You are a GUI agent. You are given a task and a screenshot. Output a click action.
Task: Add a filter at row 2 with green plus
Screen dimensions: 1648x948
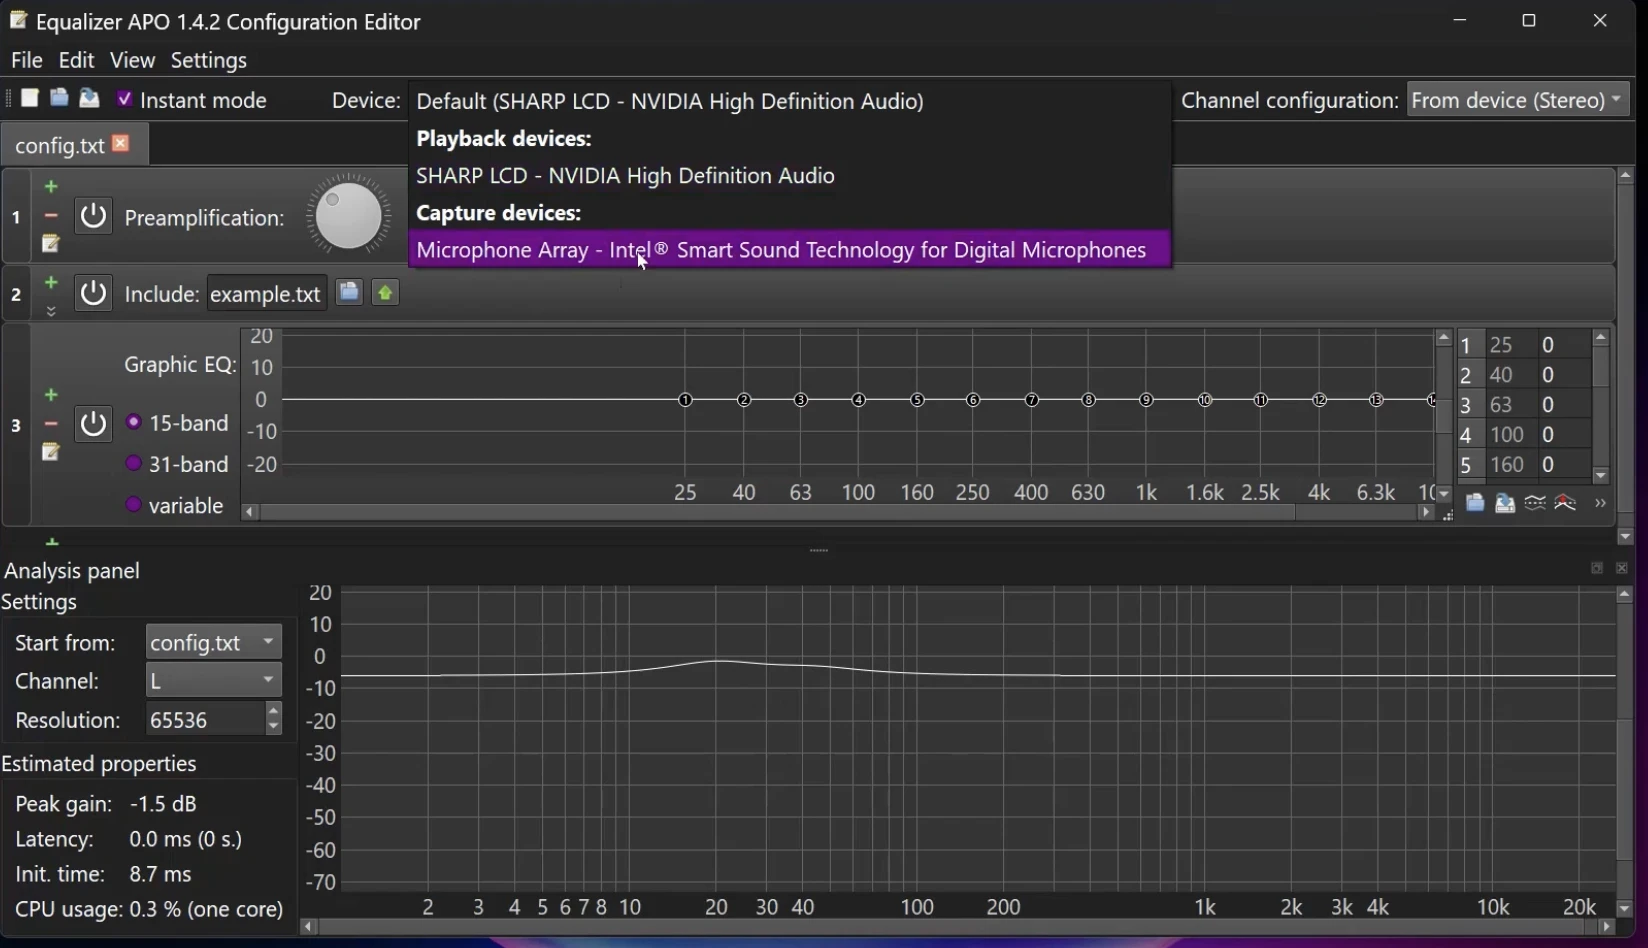point(51,284)
